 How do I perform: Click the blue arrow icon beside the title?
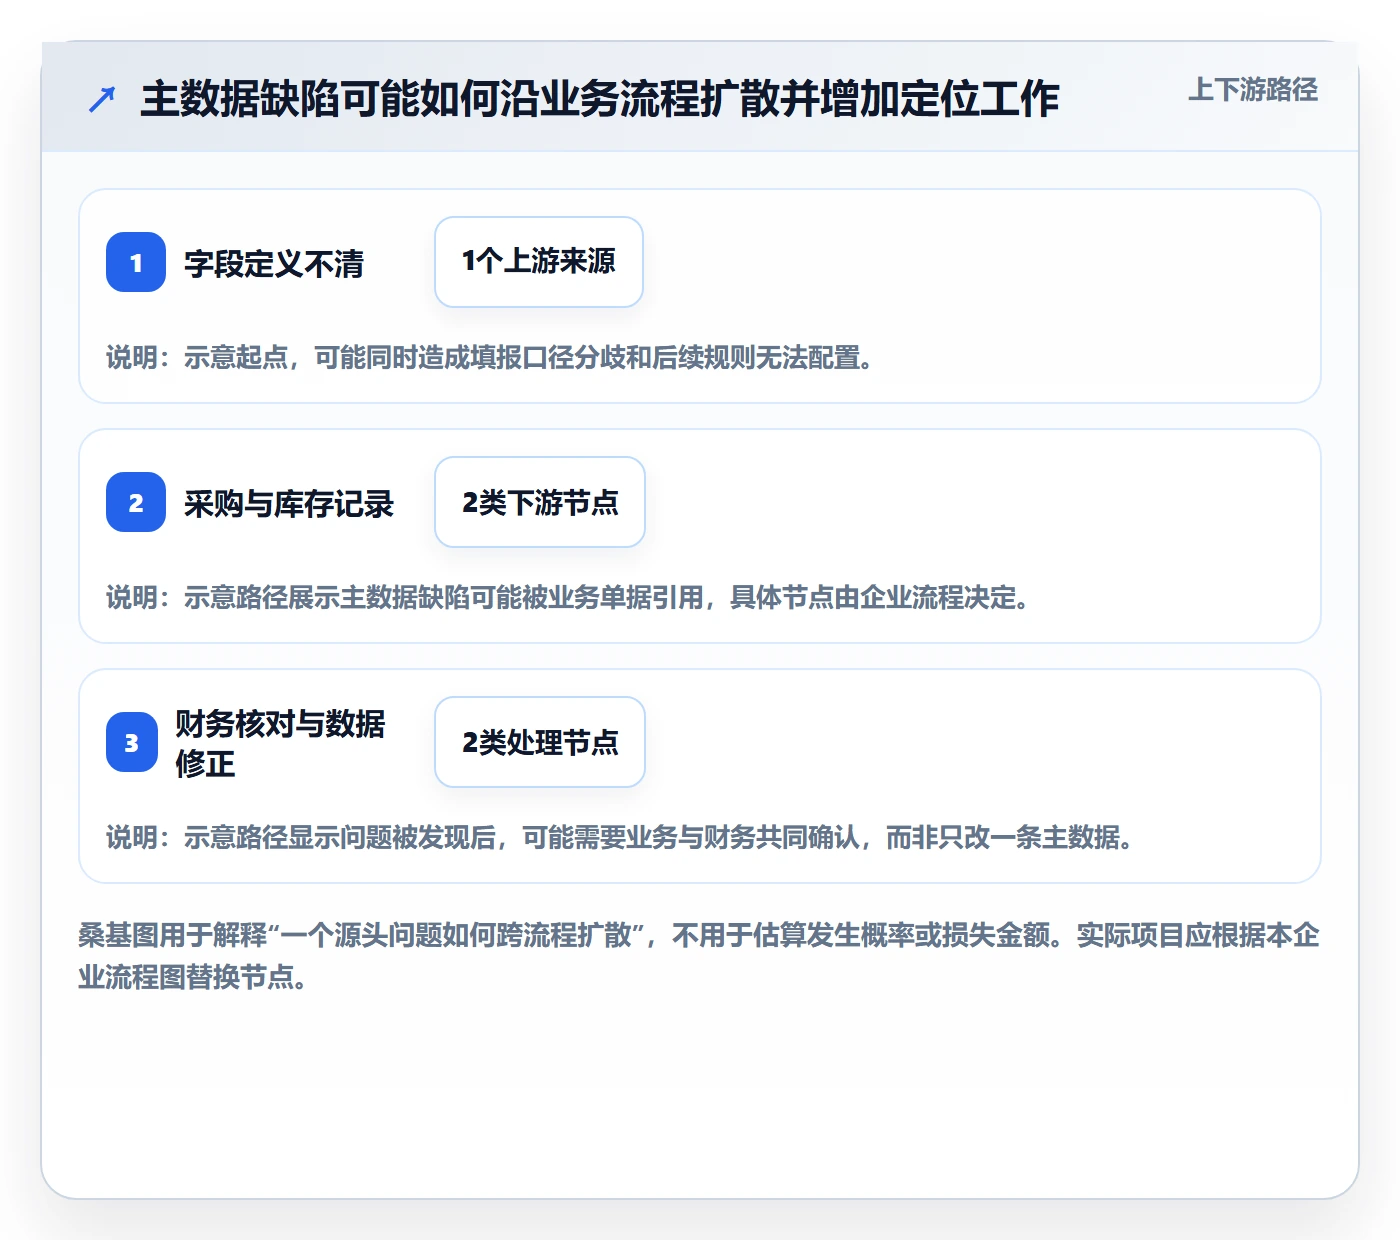point(102,99)
